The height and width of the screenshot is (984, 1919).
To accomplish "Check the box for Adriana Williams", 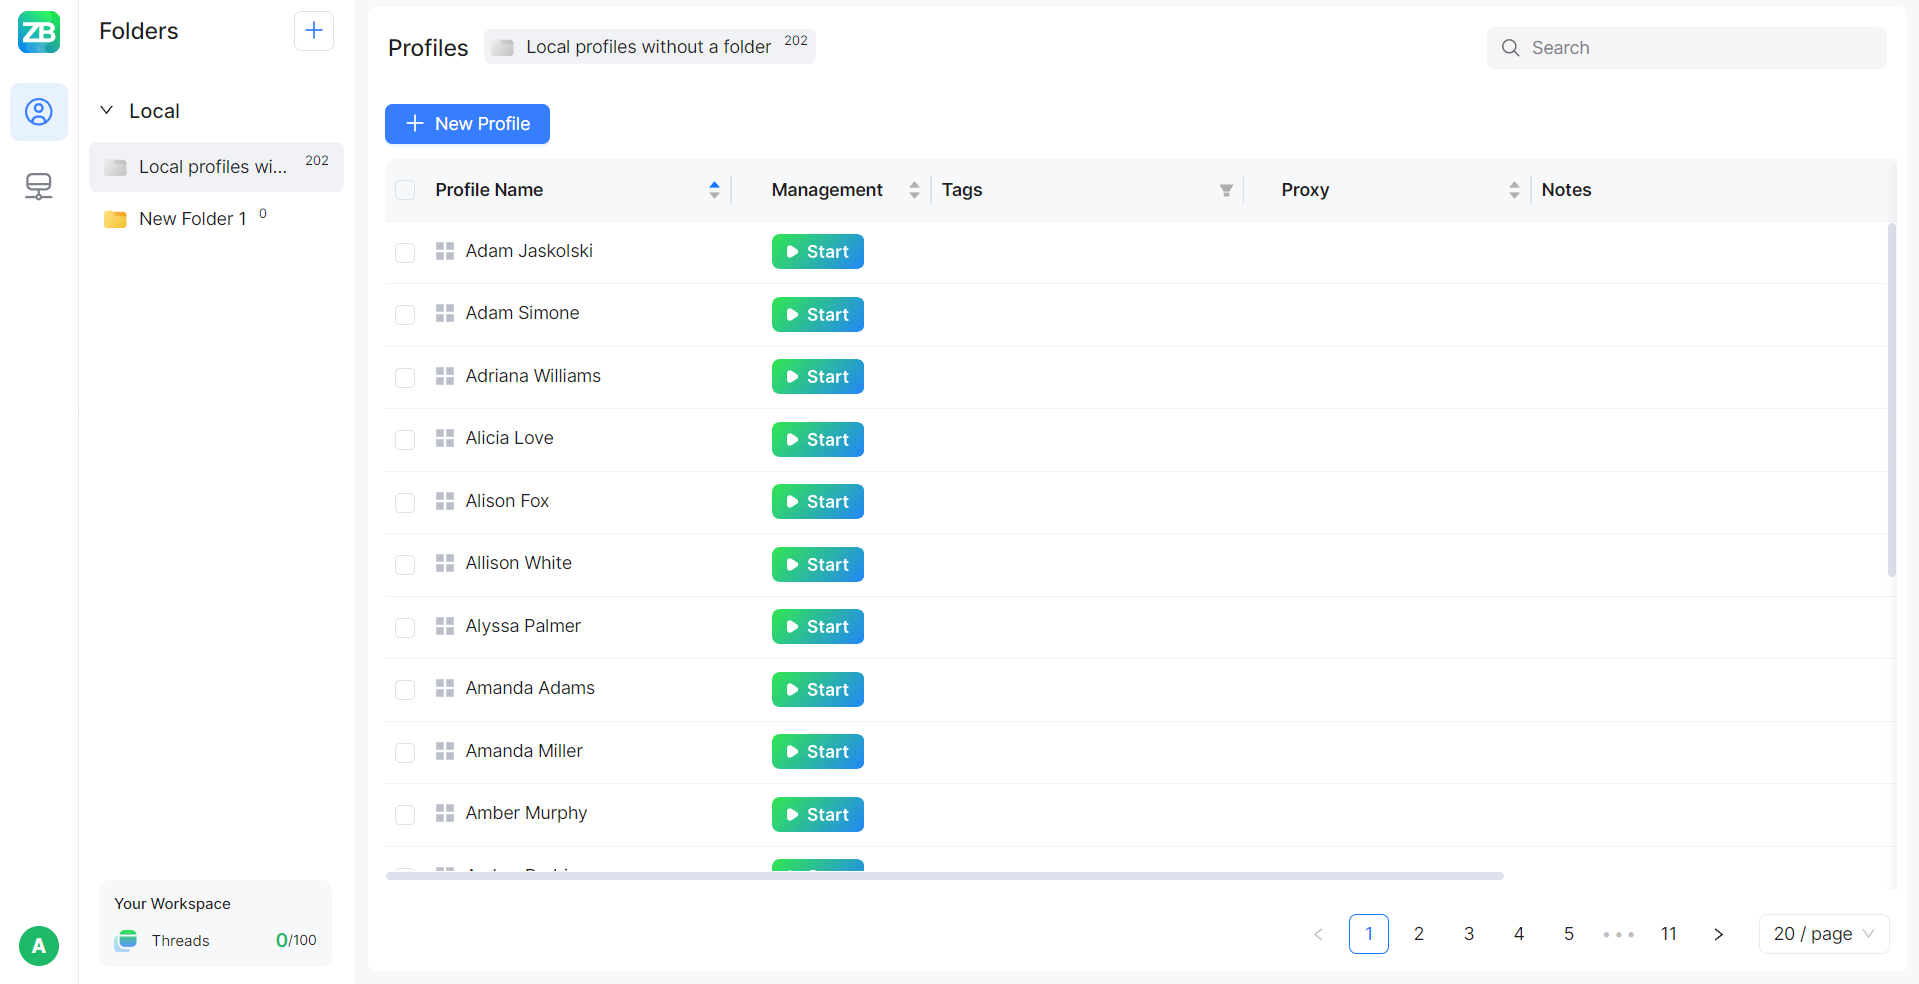I will click(x=405, y=377).
